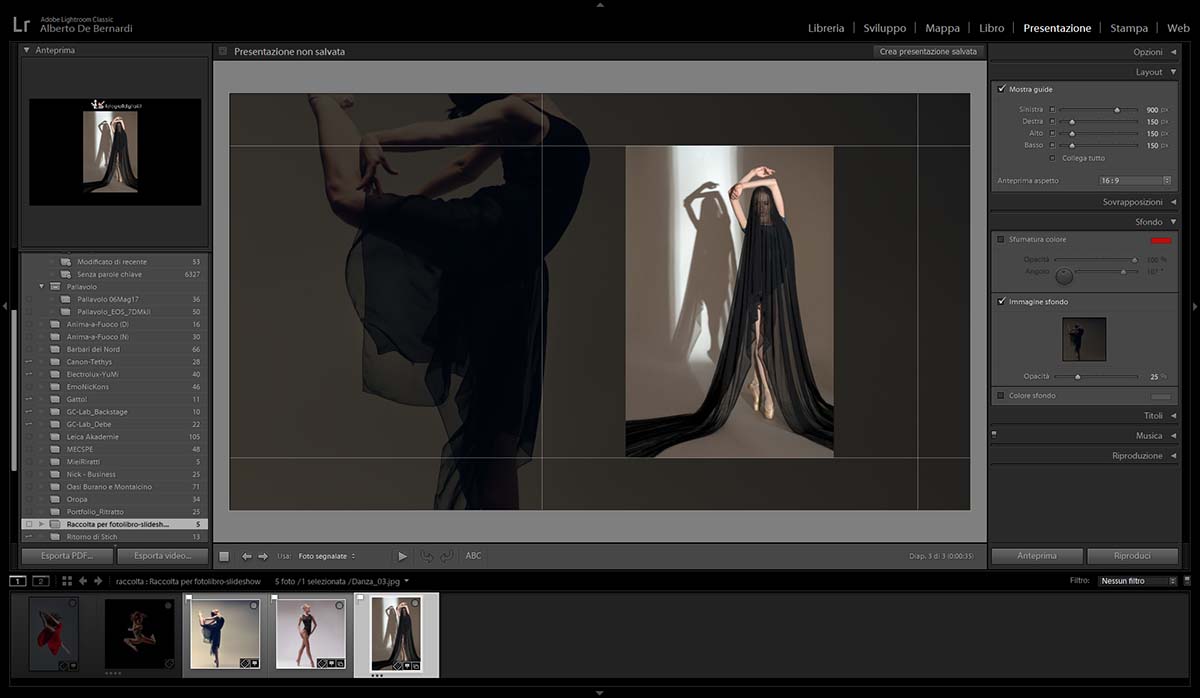Open the Nessun filtro filter dropdown
The width and height of the screenshot is (1200, 698).
1135,581
